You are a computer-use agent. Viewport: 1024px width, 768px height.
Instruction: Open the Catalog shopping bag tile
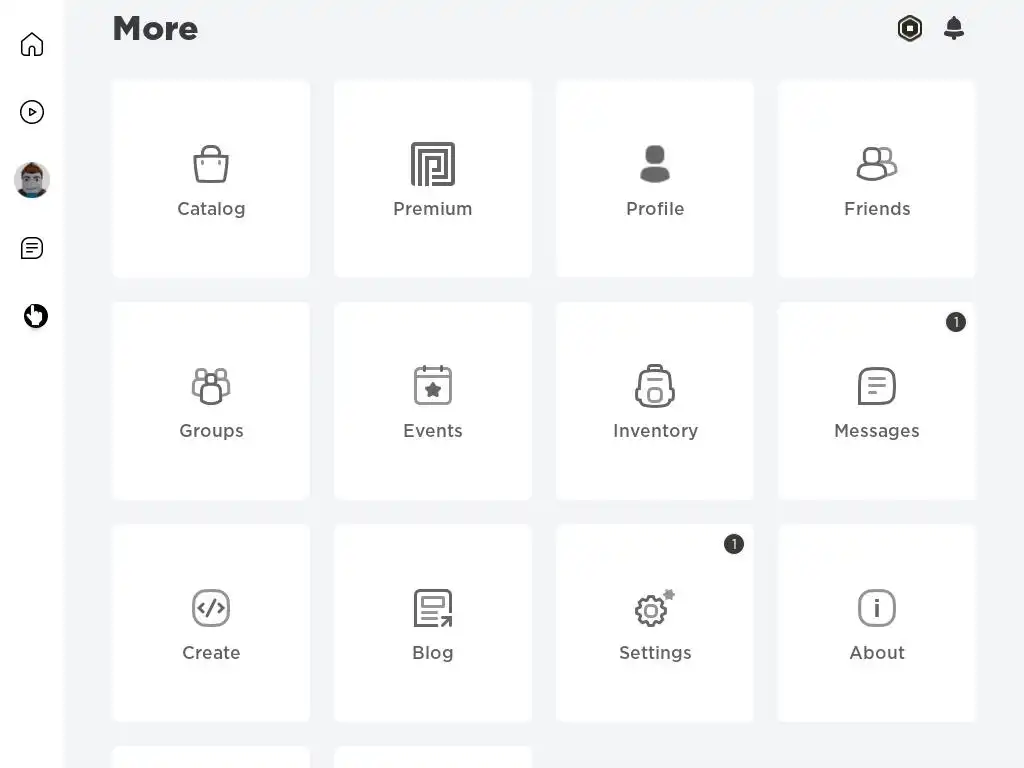pos(211,180)
